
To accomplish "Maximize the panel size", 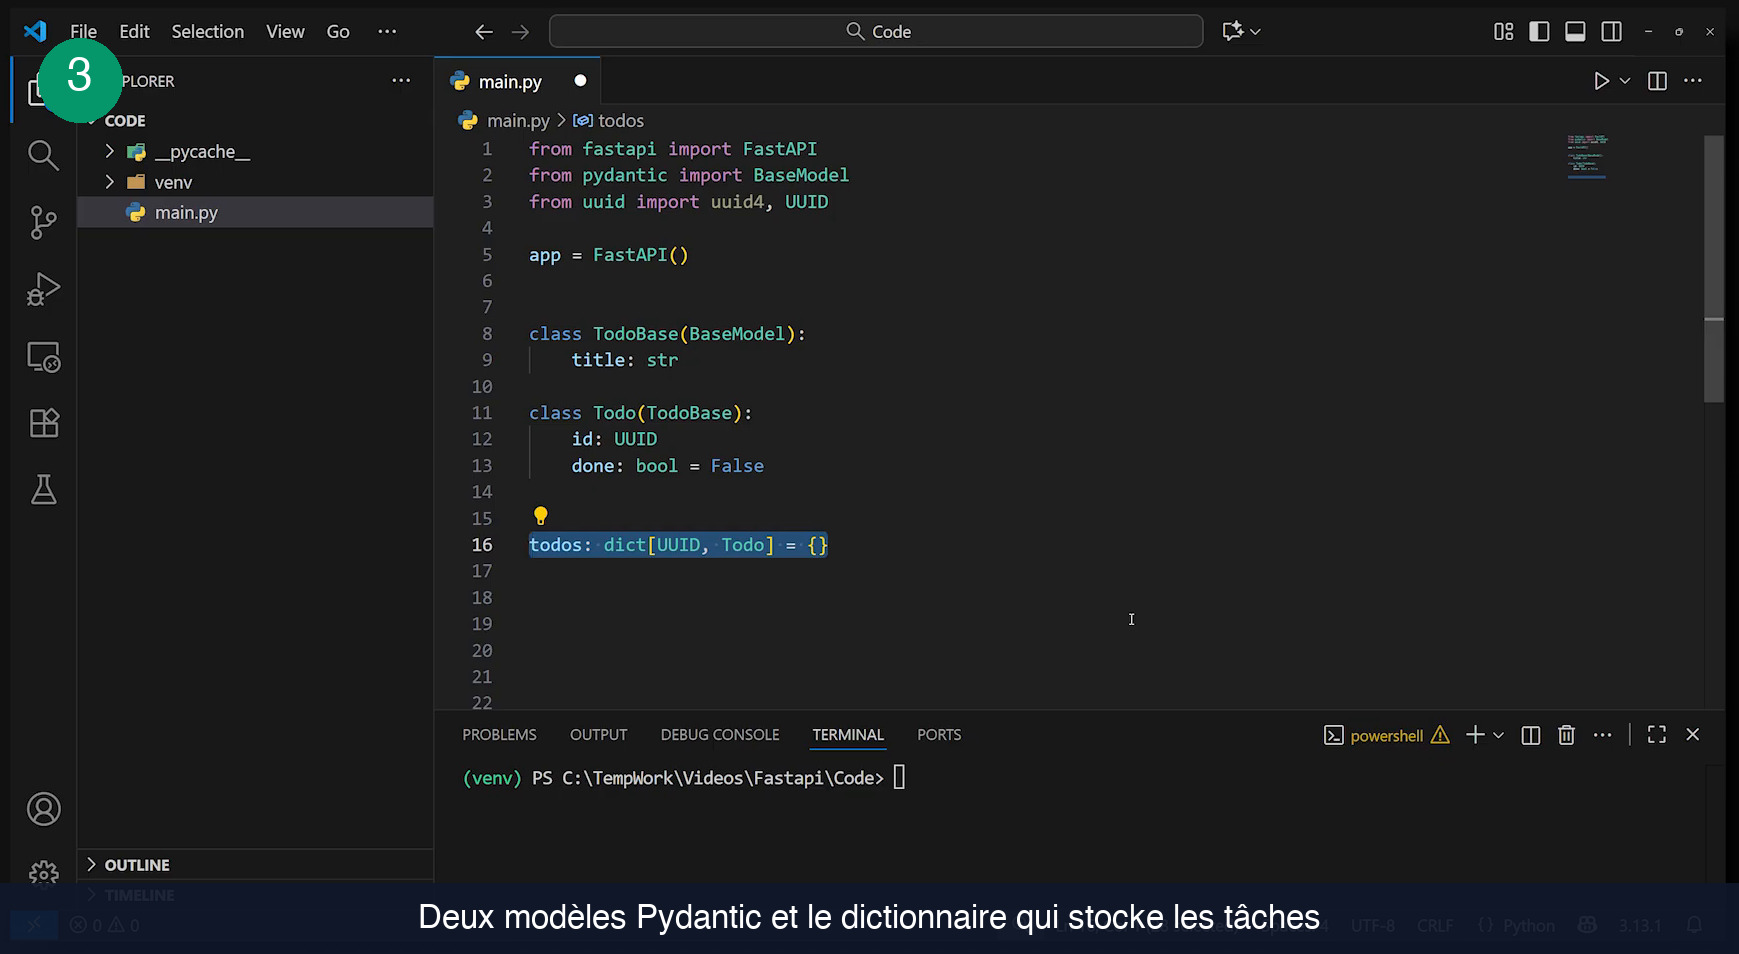I will 1657,734.
